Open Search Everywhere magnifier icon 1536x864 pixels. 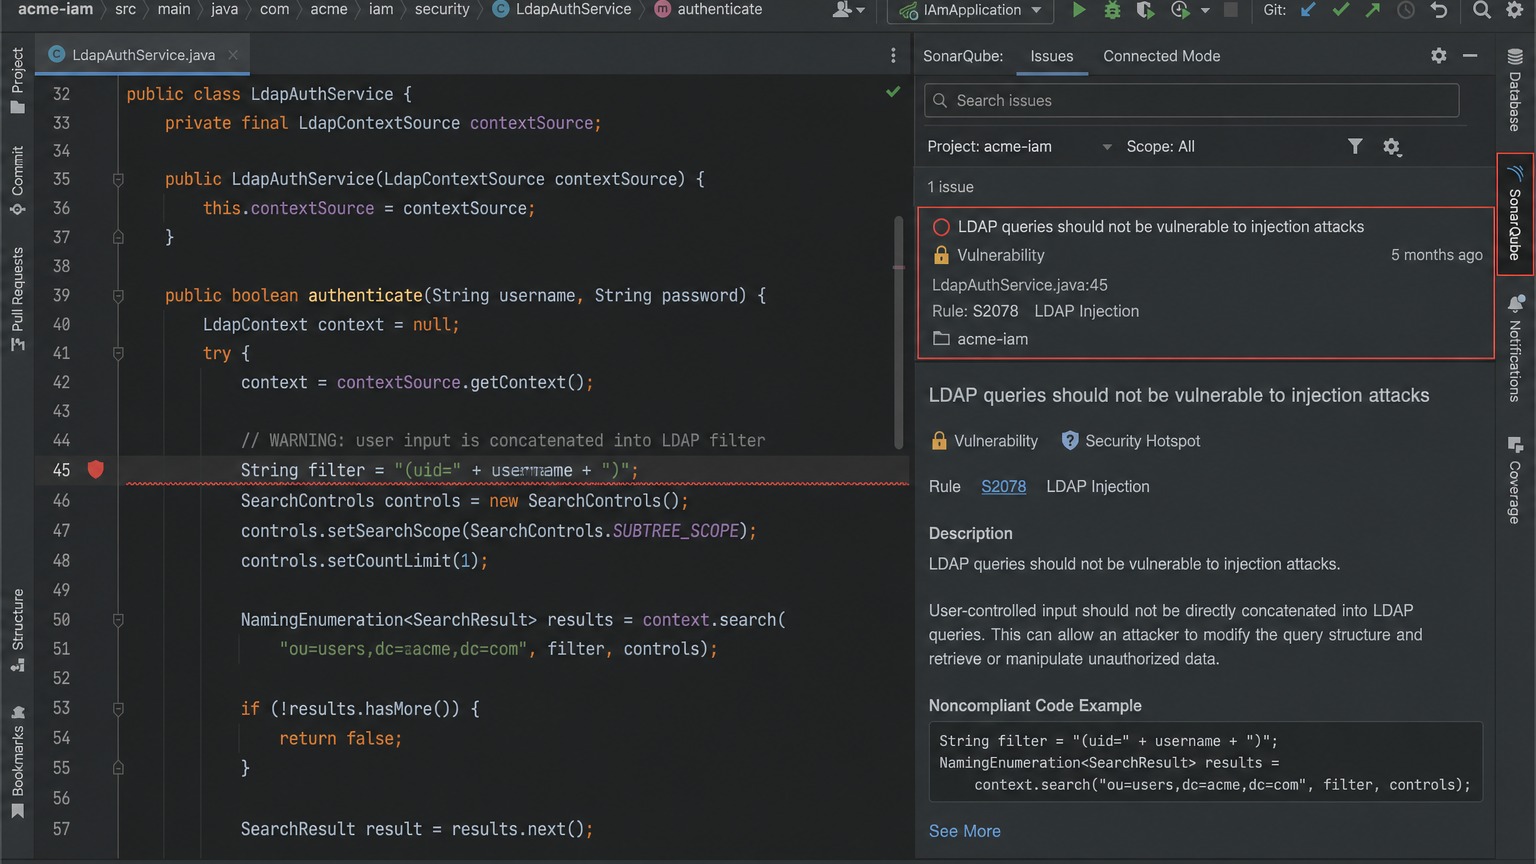tap(1482, 10)
